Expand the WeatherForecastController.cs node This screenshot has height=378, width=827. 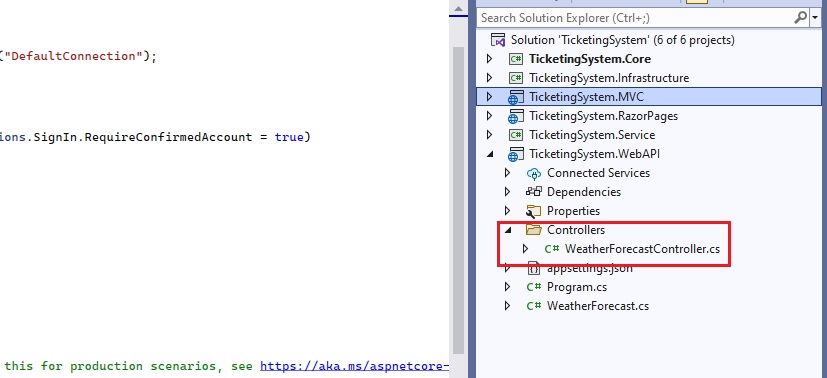tap(525, 249)
